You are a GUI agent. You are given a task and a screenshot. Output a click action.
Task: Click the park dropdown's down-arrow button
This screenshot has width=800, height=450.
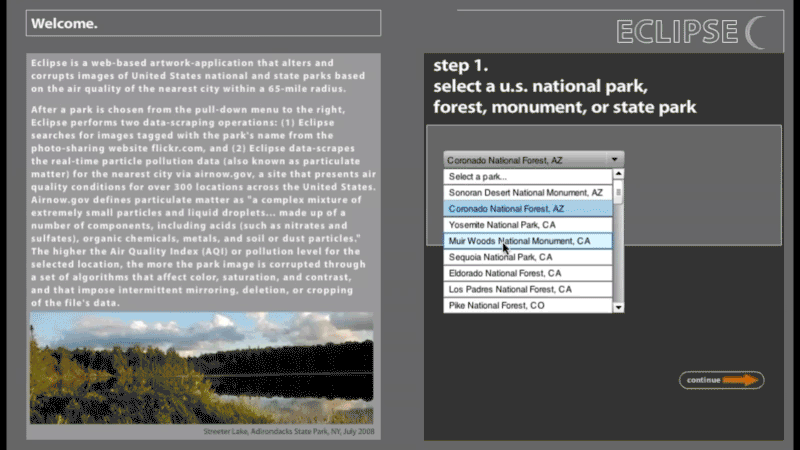click(616, 159)
